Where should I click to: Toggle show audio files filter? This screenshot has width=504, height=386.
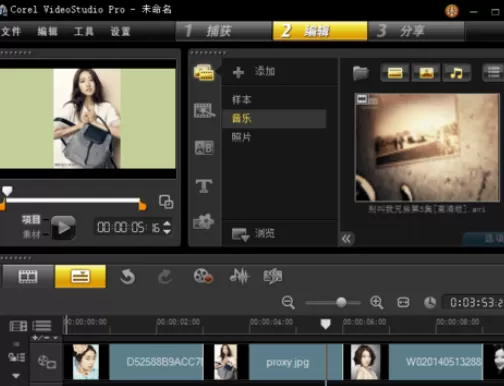click(457, 73)
